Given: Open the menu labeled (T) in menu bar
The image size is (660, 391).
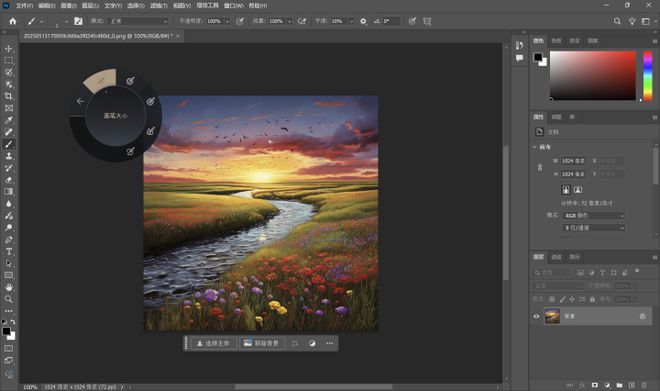Looking at the screenshot, I should (x=159, y=5).
